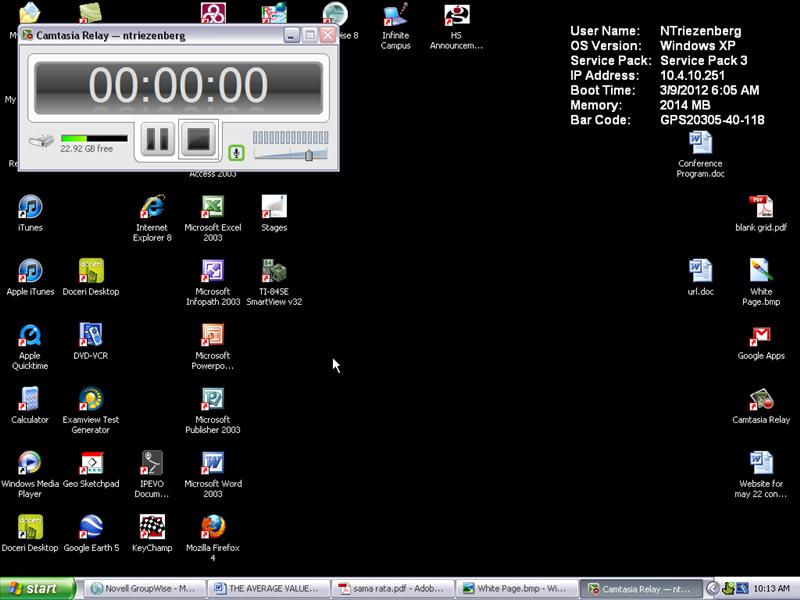Select the Internet Explorer 8 desktop icon
The height and width of the screenshot is (600, 800).
point(152,218)
